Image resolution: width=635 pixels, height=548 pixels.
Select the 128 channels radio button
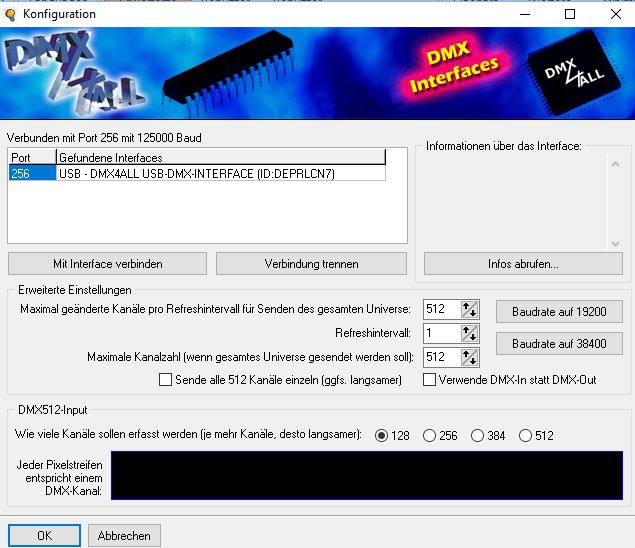(381, 436)
